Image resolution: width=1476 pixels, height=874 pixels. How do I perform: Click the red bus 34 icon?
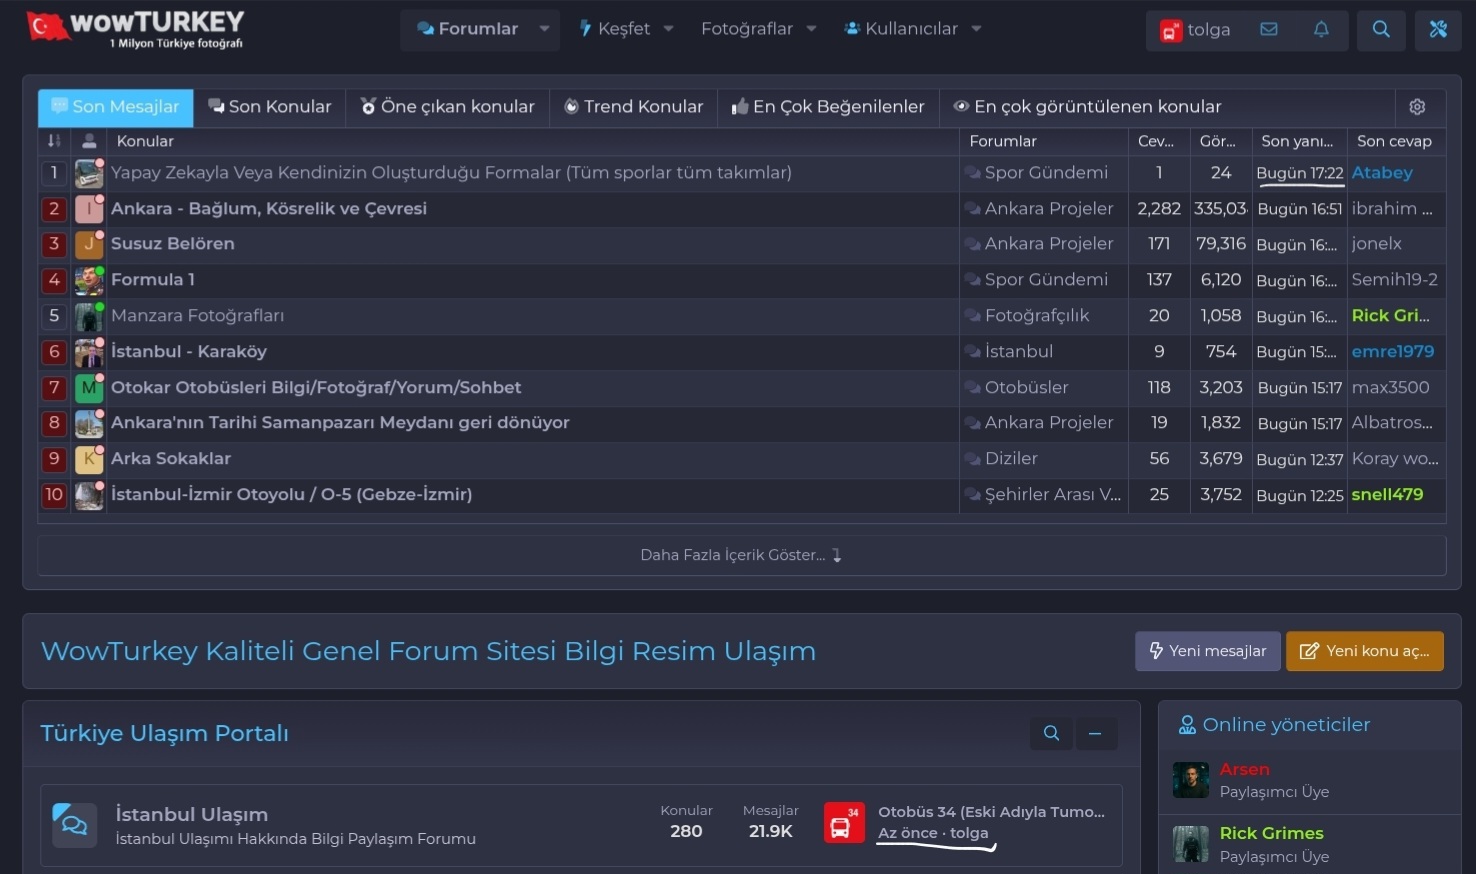[x=843, y=823]
